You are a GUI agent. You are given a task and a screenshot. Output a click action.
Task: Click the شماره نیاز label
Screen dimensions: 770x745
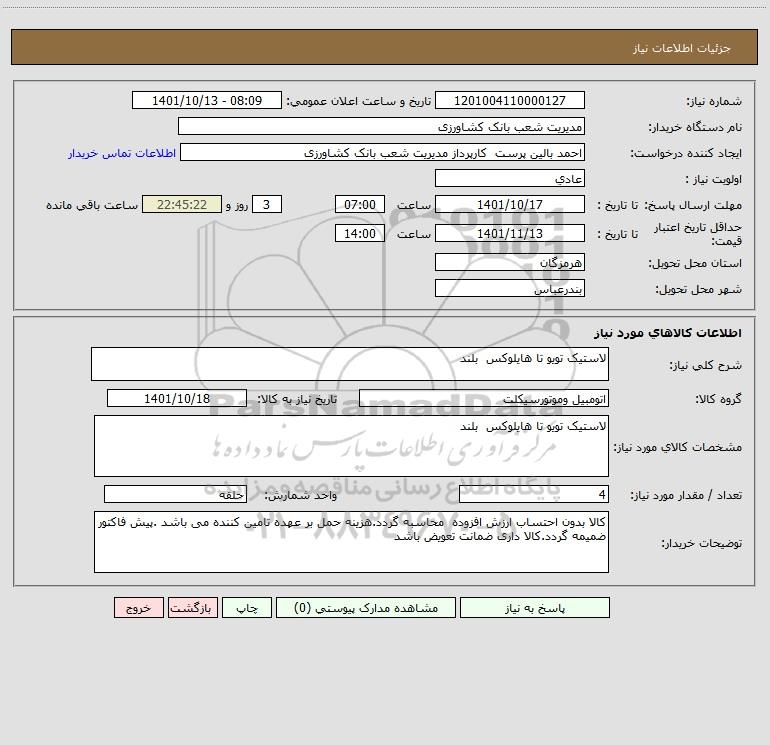[x=714, y=101]
